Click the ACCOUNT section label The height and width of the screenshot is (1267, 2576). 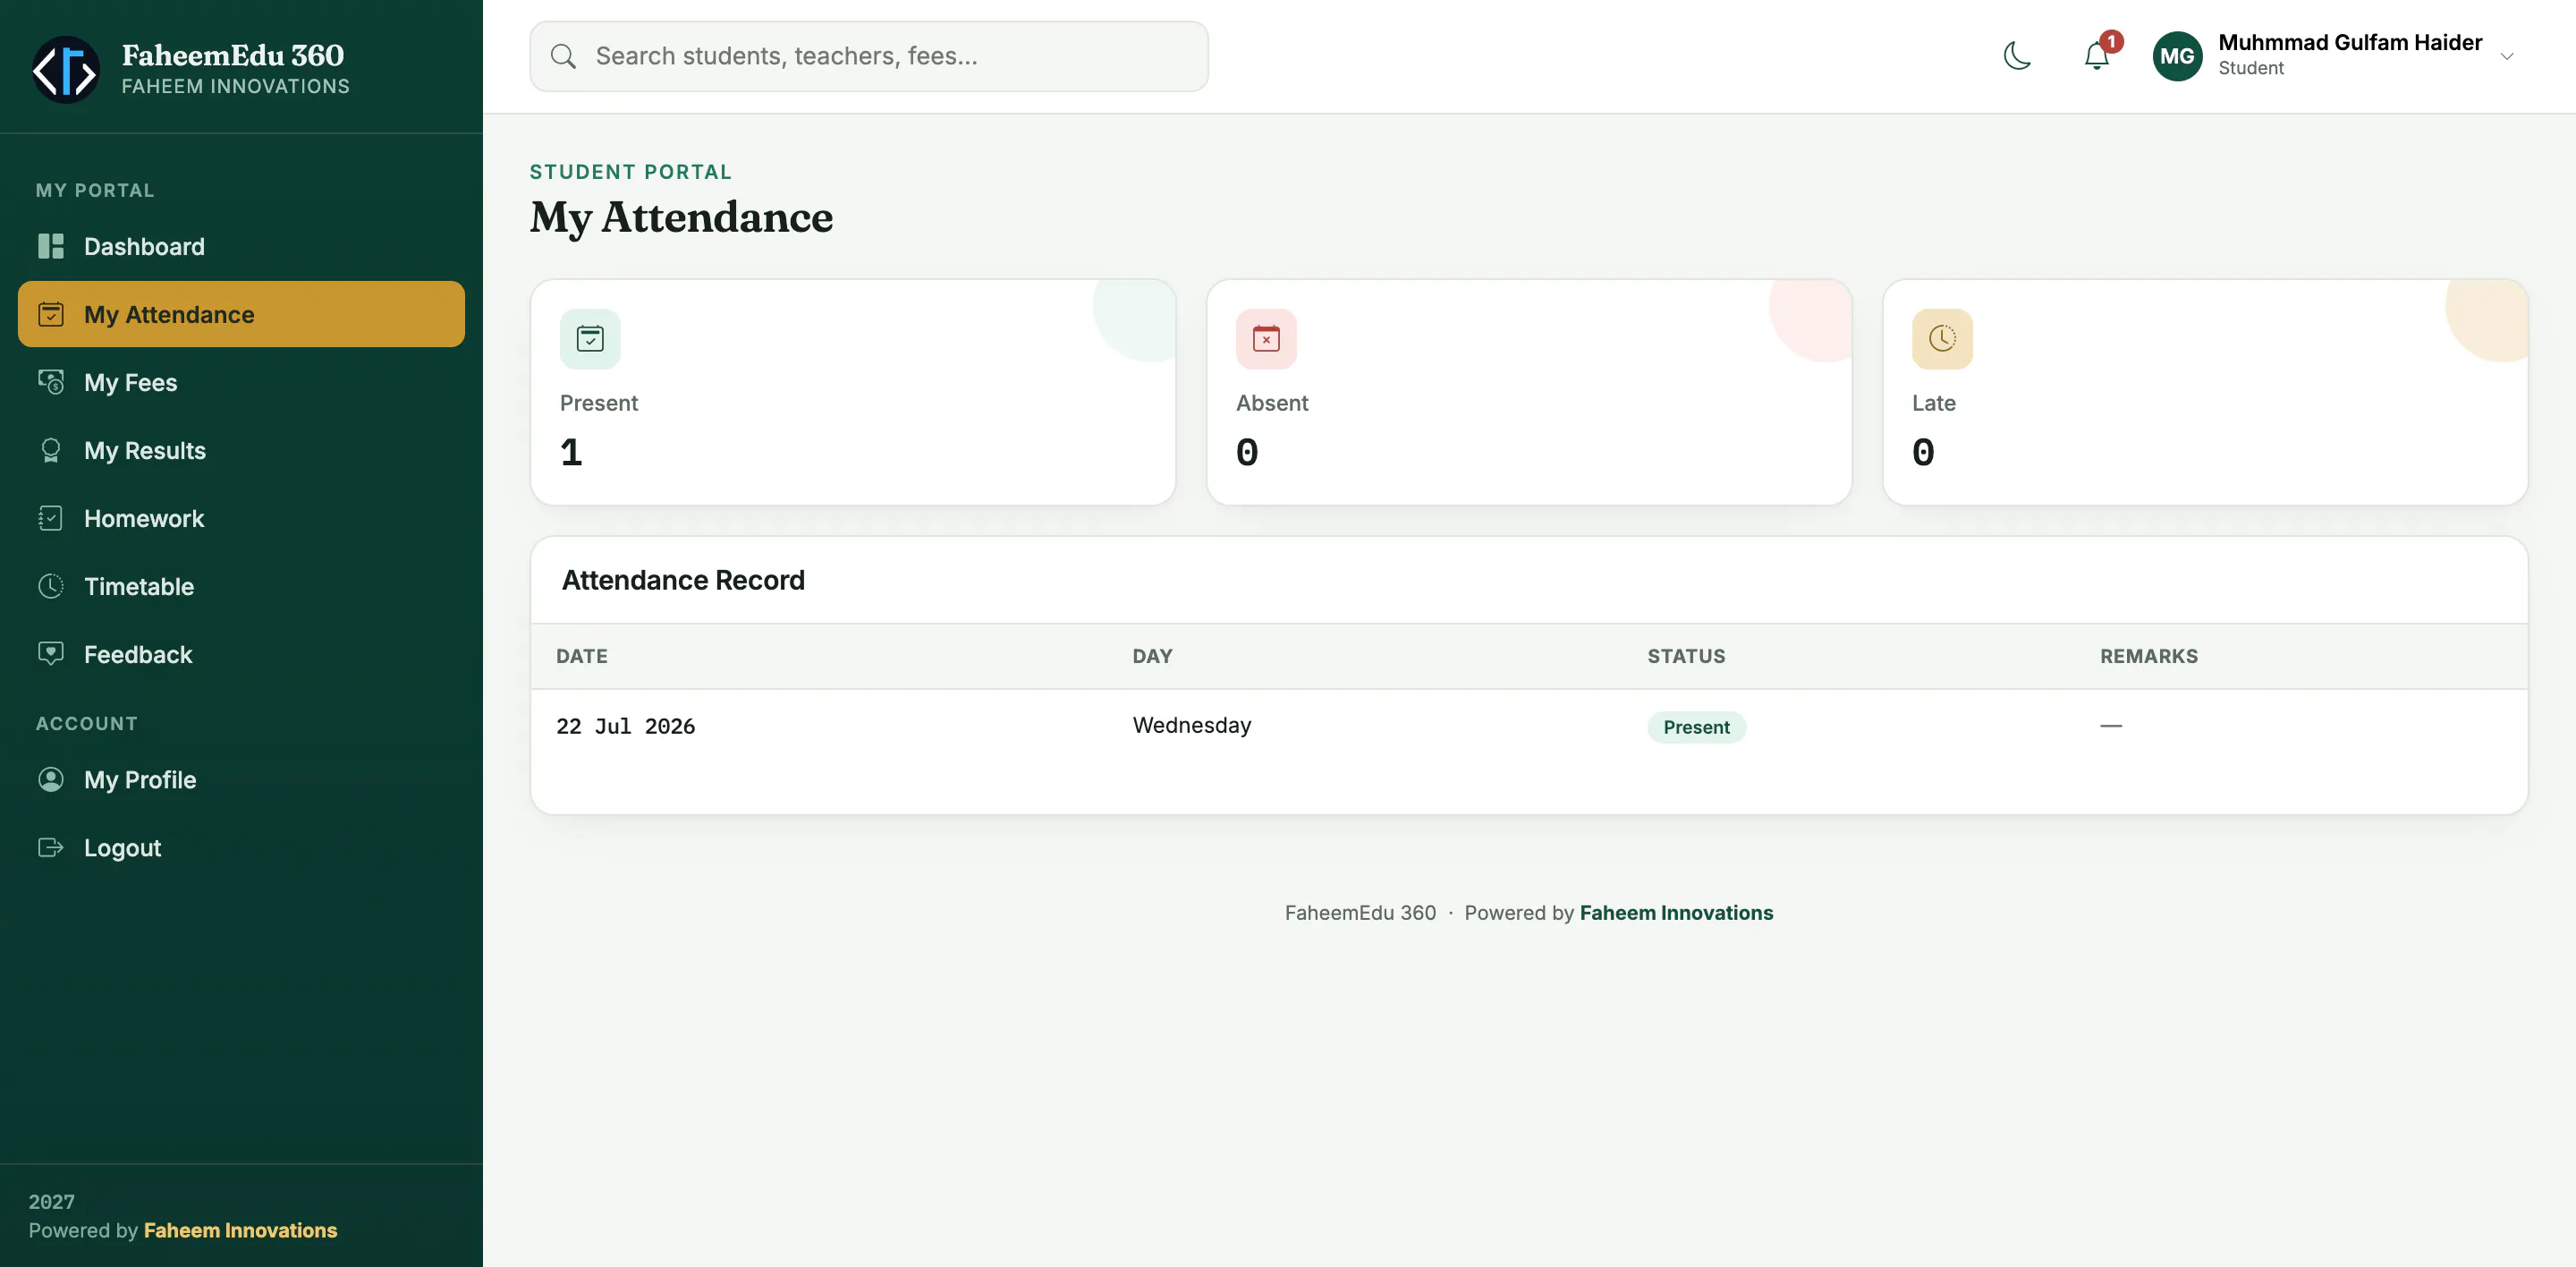pos(87,723)
